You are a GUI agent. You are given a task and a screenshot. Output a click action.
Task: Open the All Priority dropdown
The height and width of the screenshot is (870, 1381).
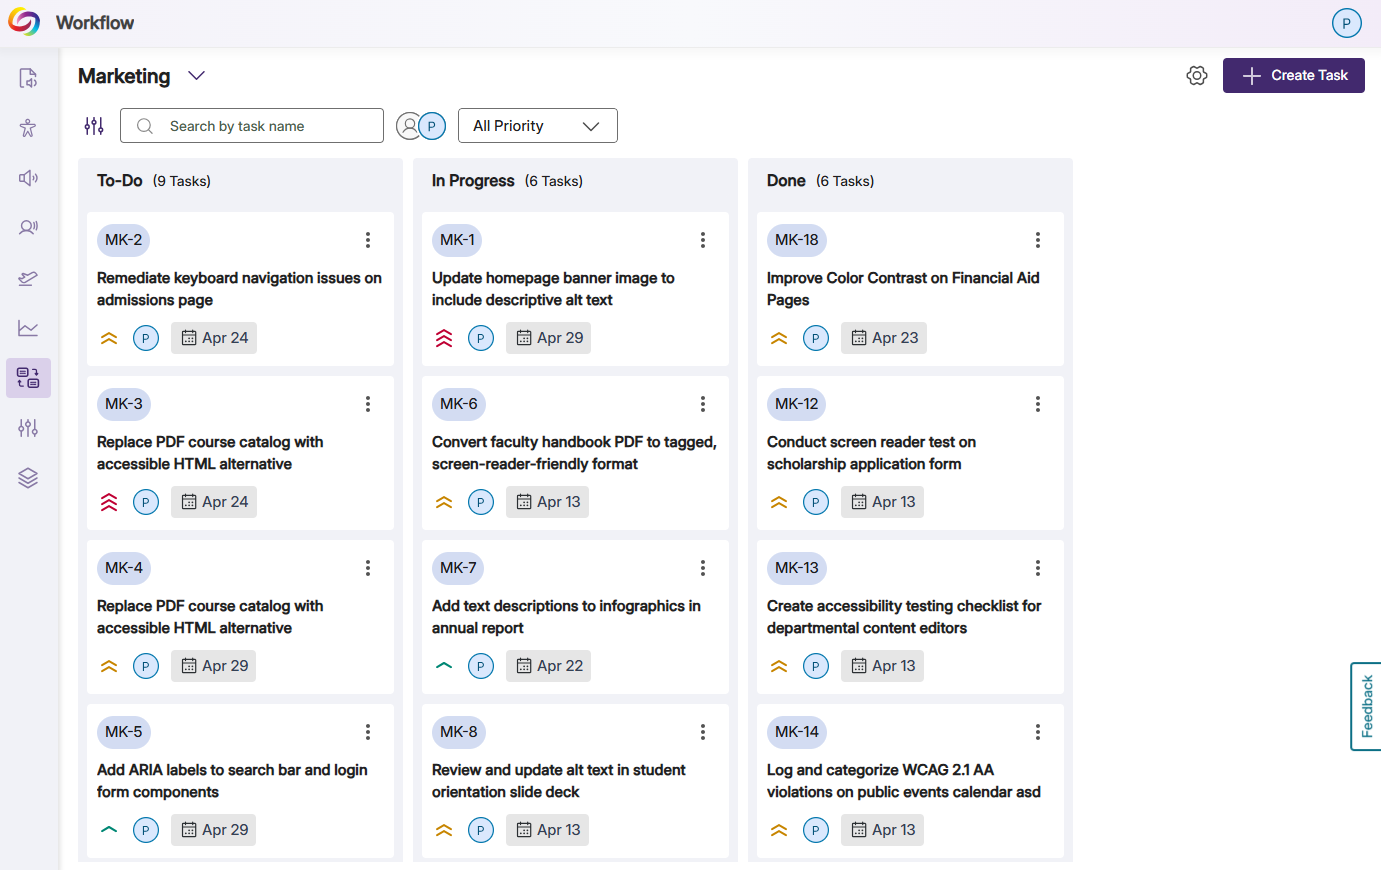coord(537,126)
